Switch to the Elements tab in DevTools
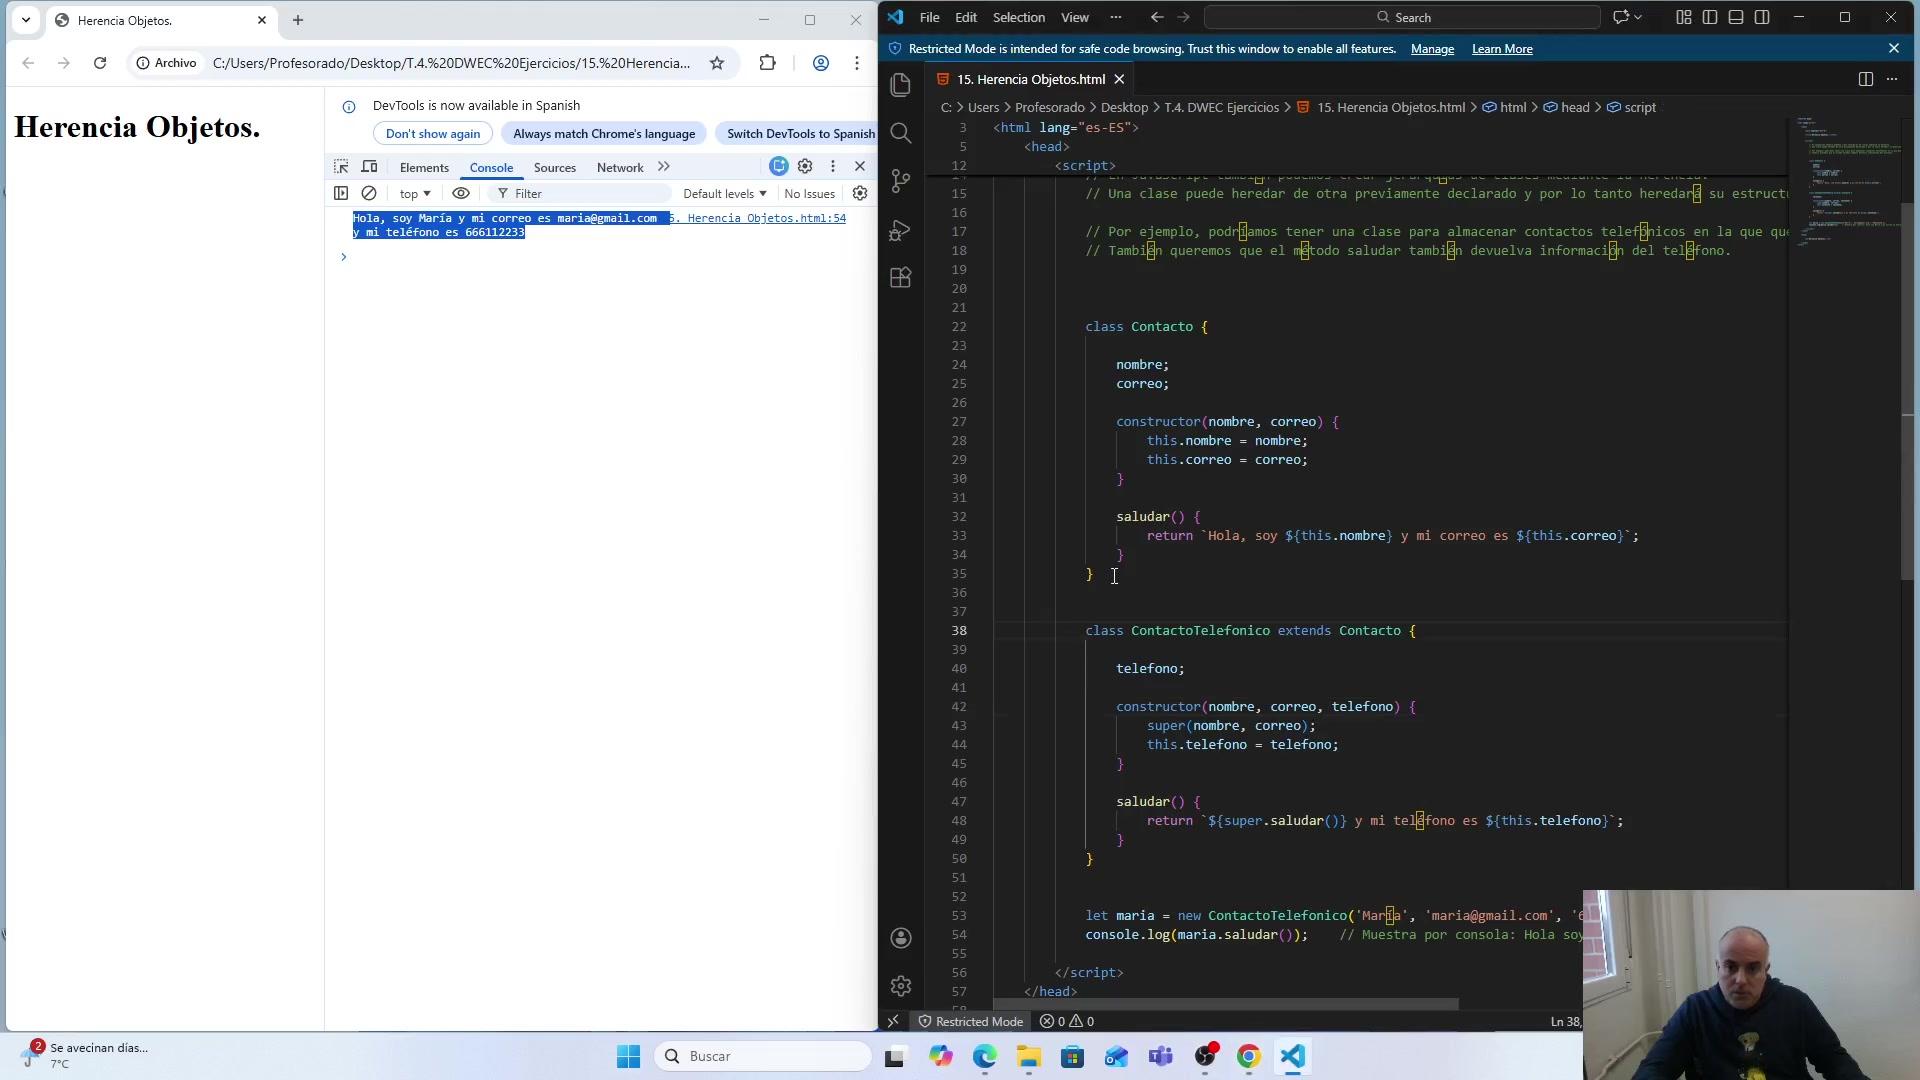Image resolution: width=1920 pixels, height=1080 pixels. tap(424, 167)
